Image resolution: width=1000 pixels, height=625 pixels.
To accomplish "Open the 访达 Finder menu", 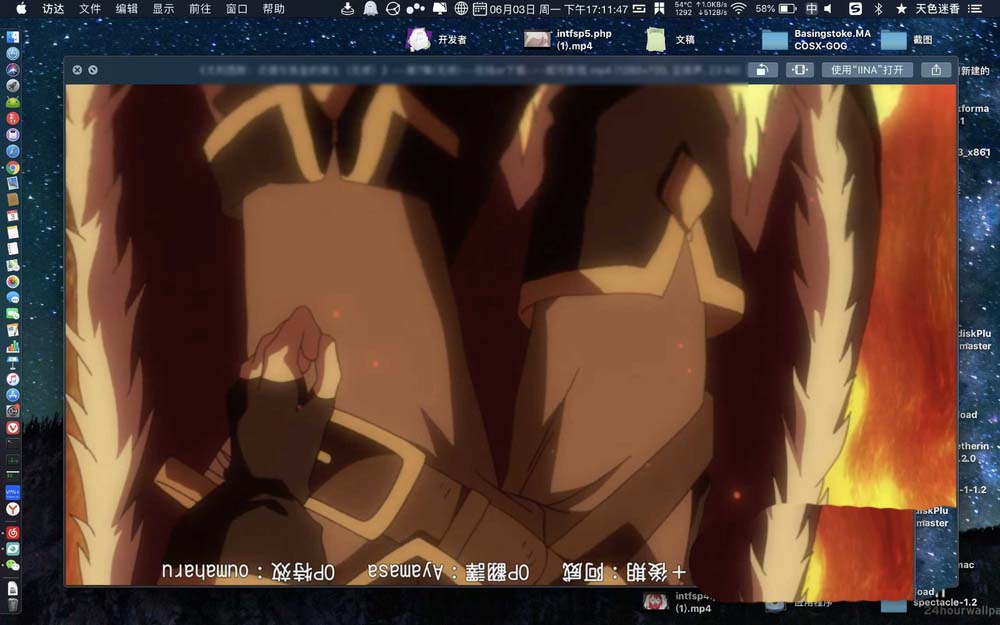I will (x=53, y=8).
